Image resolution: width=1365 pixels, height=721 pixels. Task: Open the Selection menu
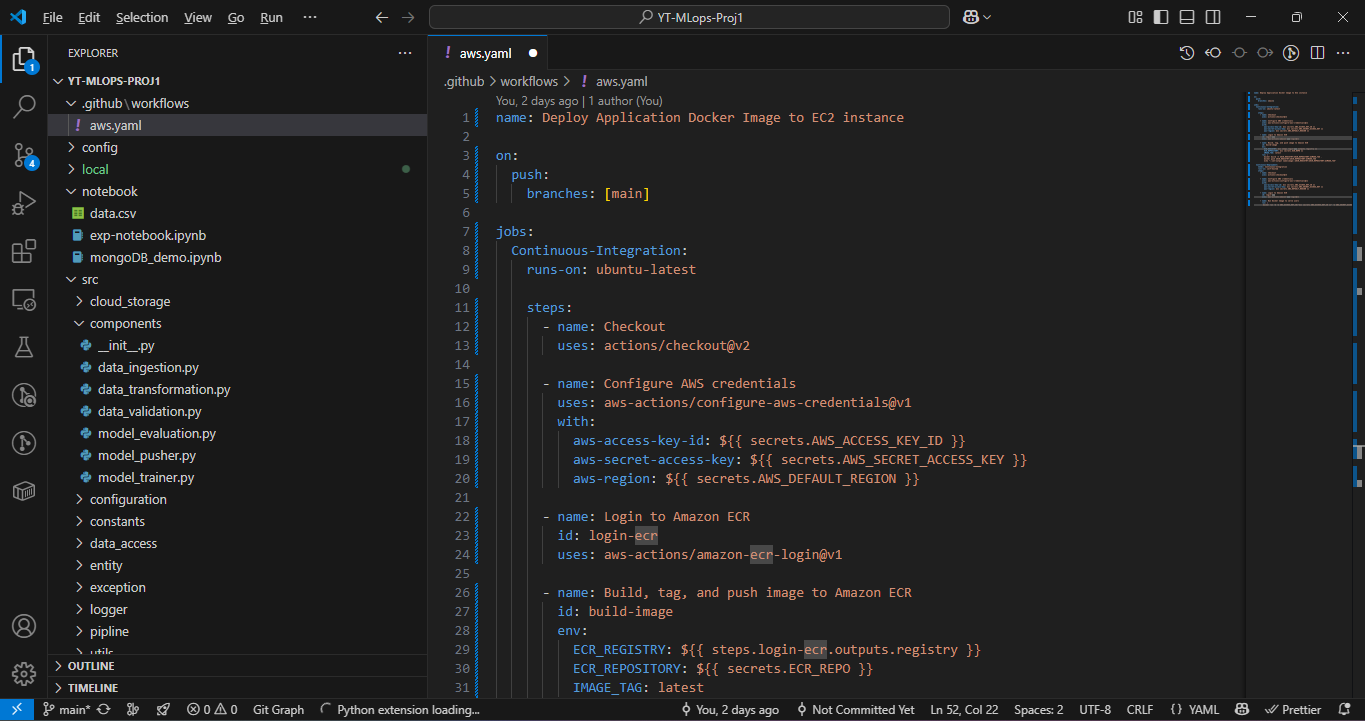142,18
